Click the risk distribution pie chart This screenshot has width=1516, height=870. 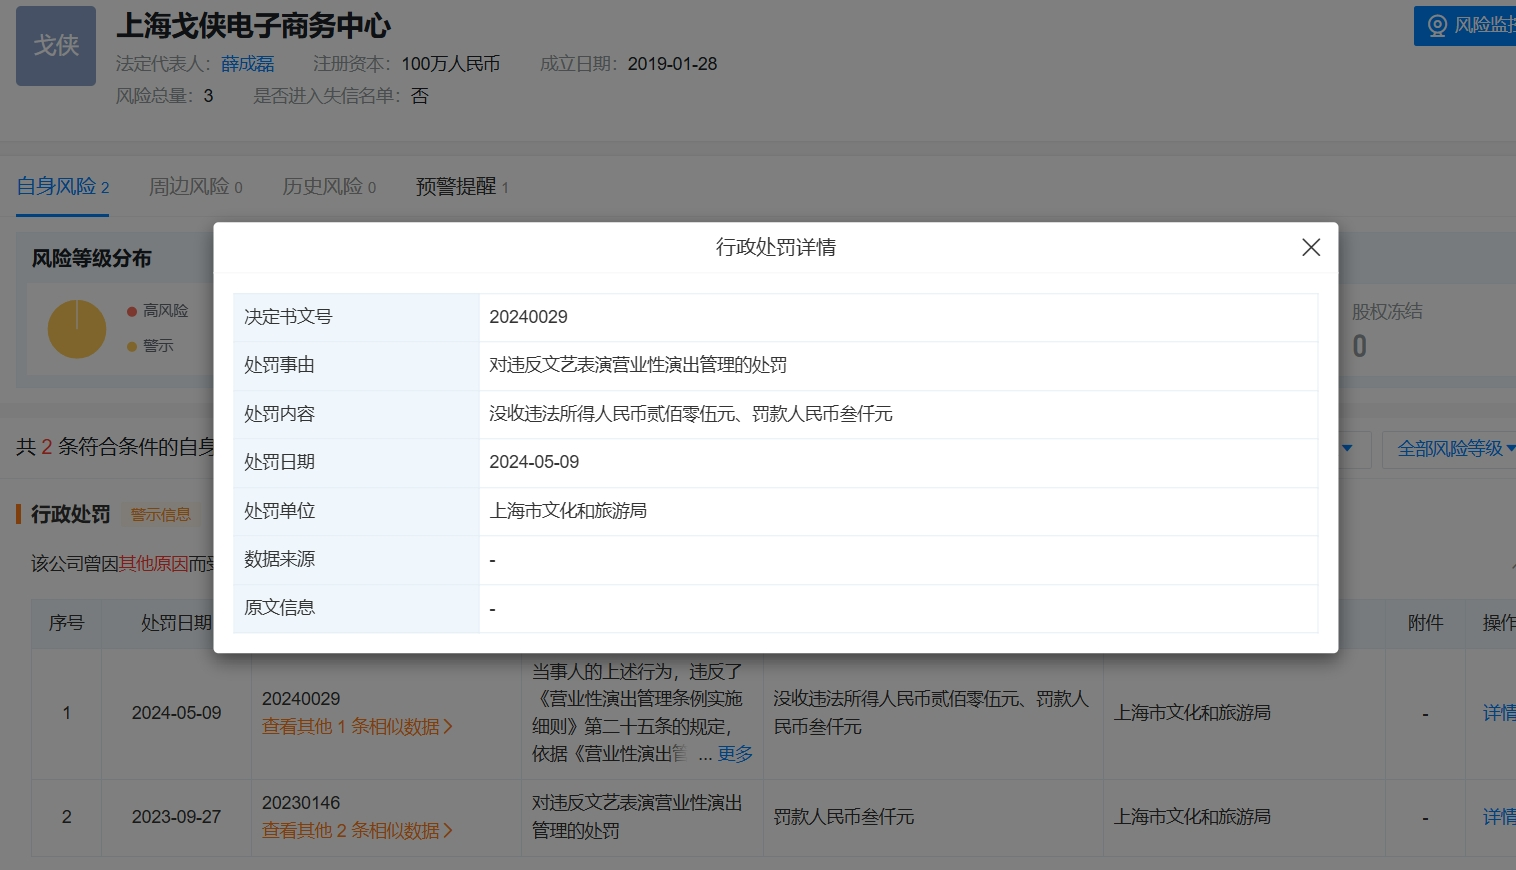(77, 329)
